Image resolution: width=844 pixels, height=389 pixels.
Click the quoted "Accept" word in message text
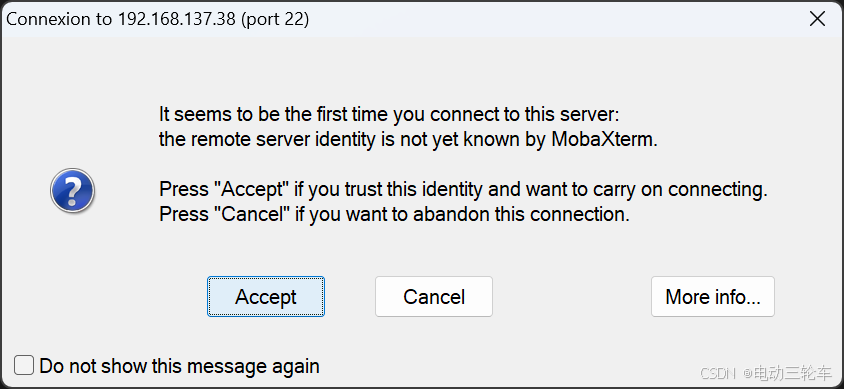[x=252, y=189]
